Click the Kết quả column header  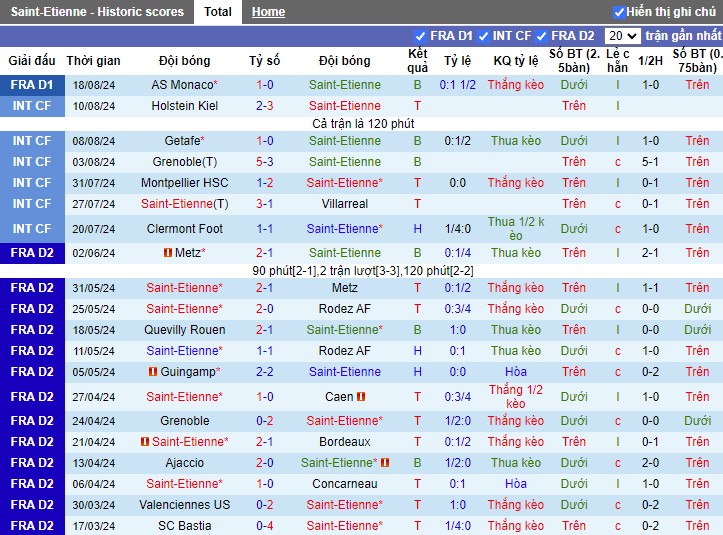click(417, 60)
